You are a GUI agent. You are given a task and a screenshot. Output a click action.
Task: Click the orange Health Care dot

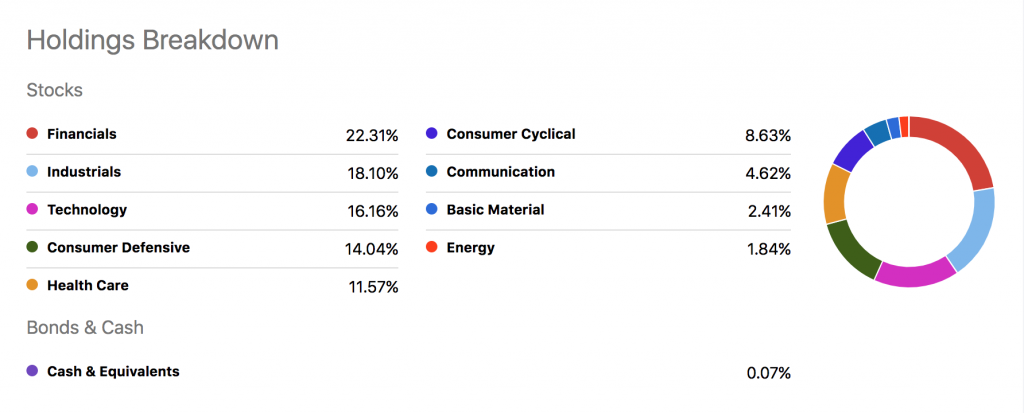click(32, 285)
